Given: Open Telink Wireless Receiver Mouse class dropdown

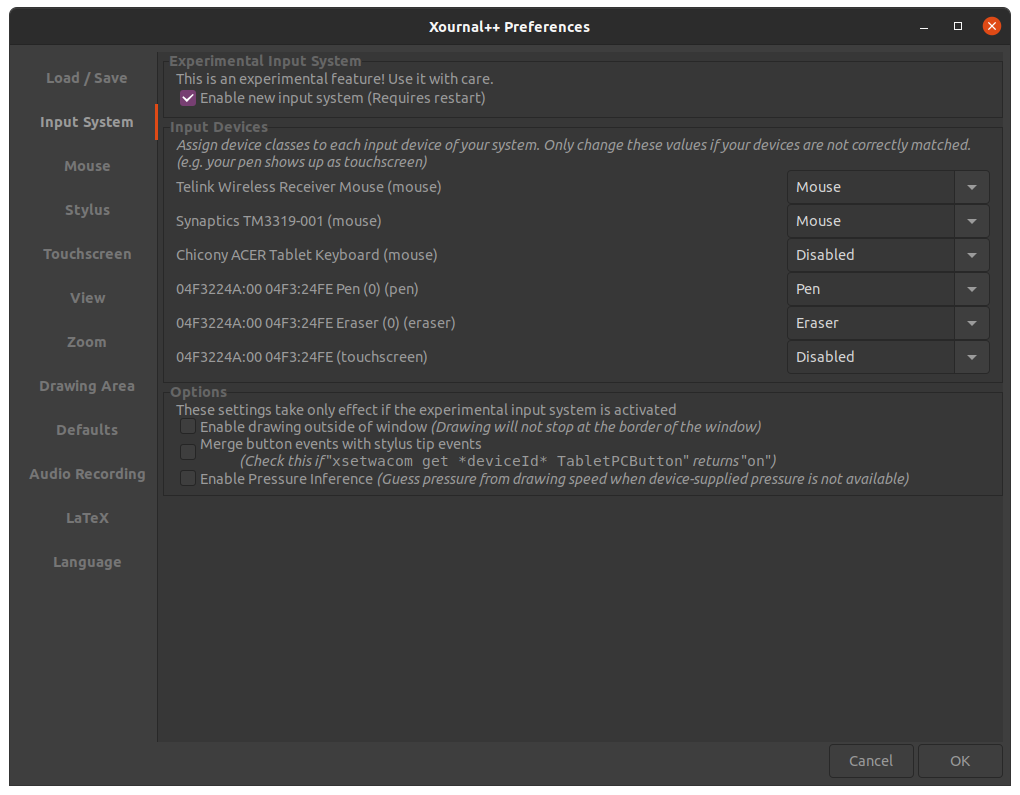Looking at the screenshot, I should (x=888, y=187).
